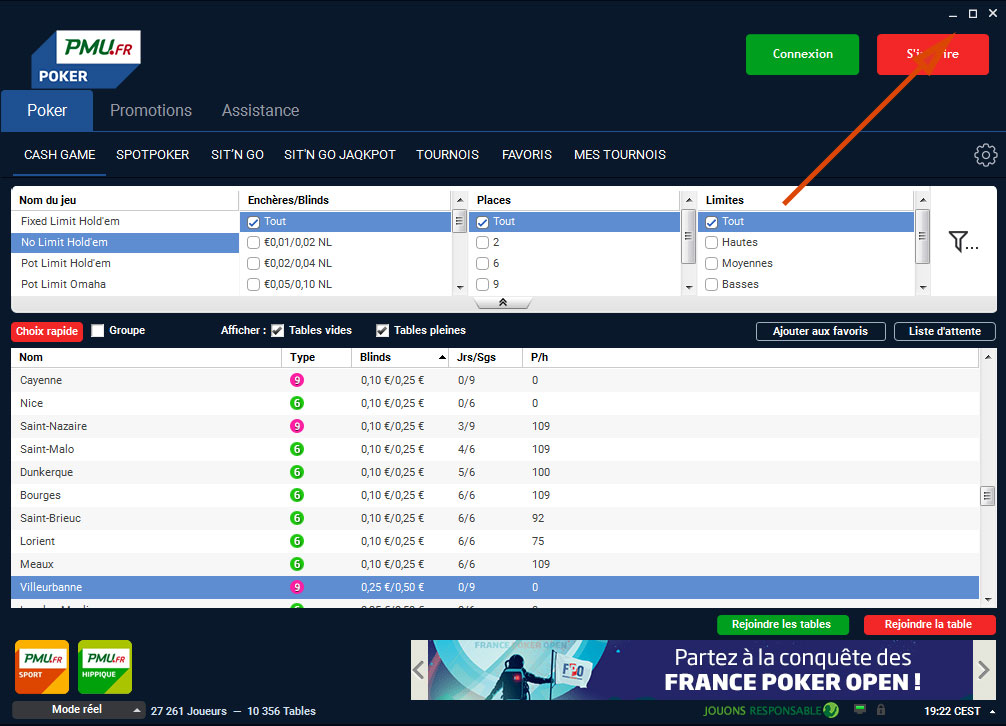1006x726 pixels.
Task: Expand the time zone arrow beside CEST
Action: (991, 711)
